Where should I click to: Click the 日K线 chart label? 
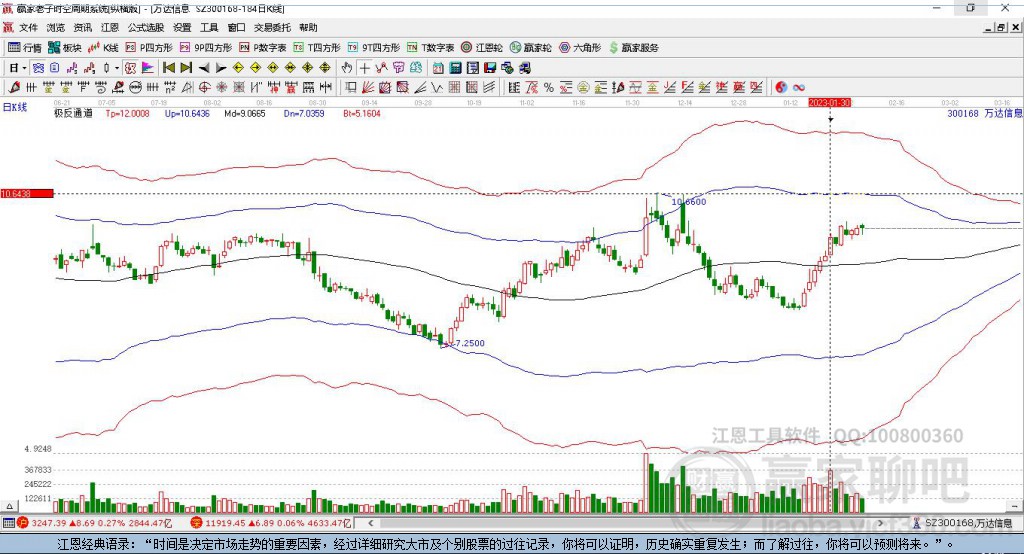[x=15, y=107]
